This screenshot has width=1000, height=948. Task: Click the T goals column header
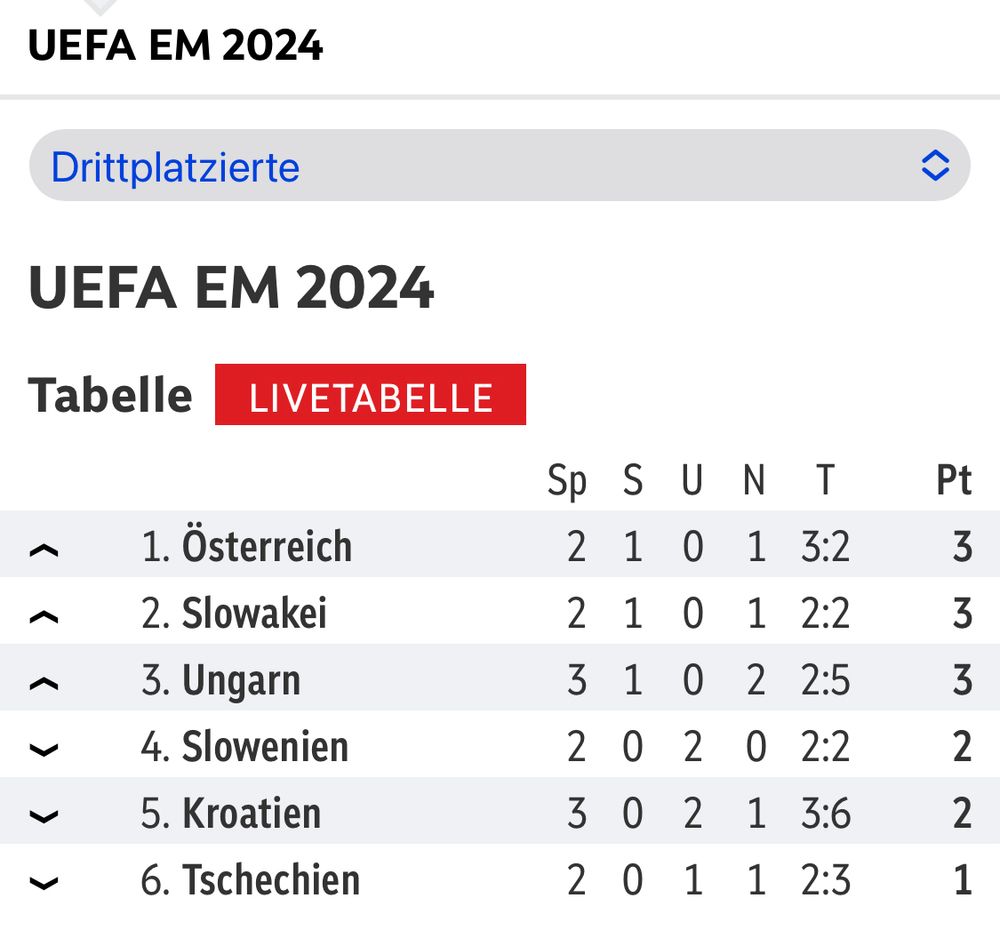click(x=824, y=481)
